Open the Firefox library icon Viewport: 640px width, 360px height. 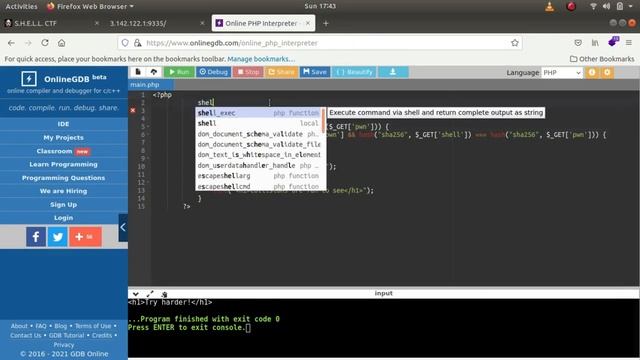595,43
